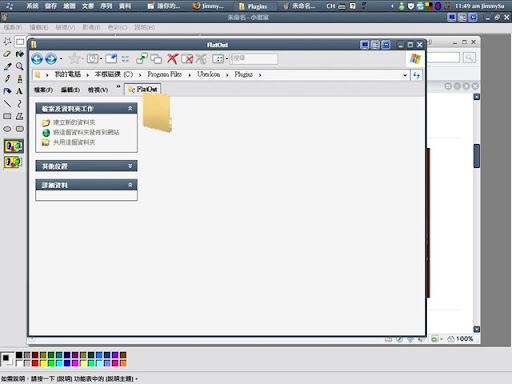This screenshot has width=512, height=384.
Task: Click the refresh arrows button beside address bar
Action: [416, 75]
